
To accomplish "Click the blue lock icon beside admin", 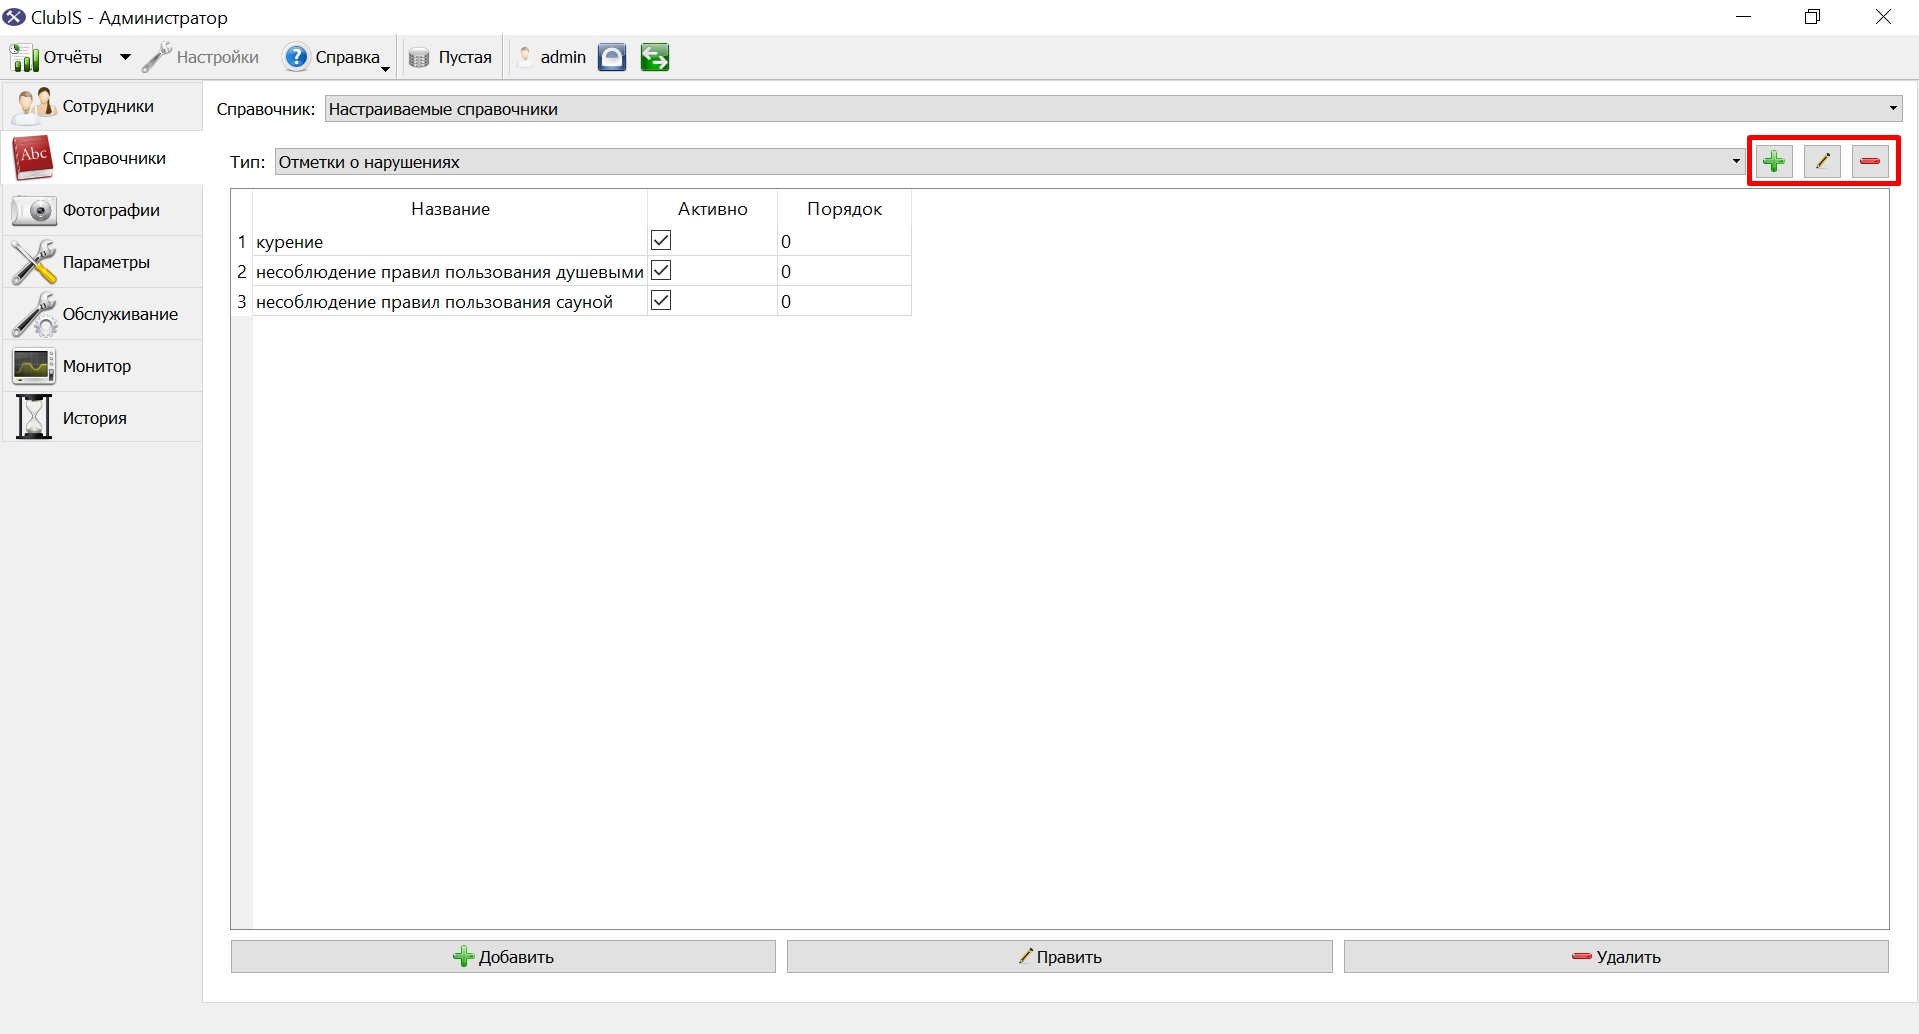I will [612, 57].
